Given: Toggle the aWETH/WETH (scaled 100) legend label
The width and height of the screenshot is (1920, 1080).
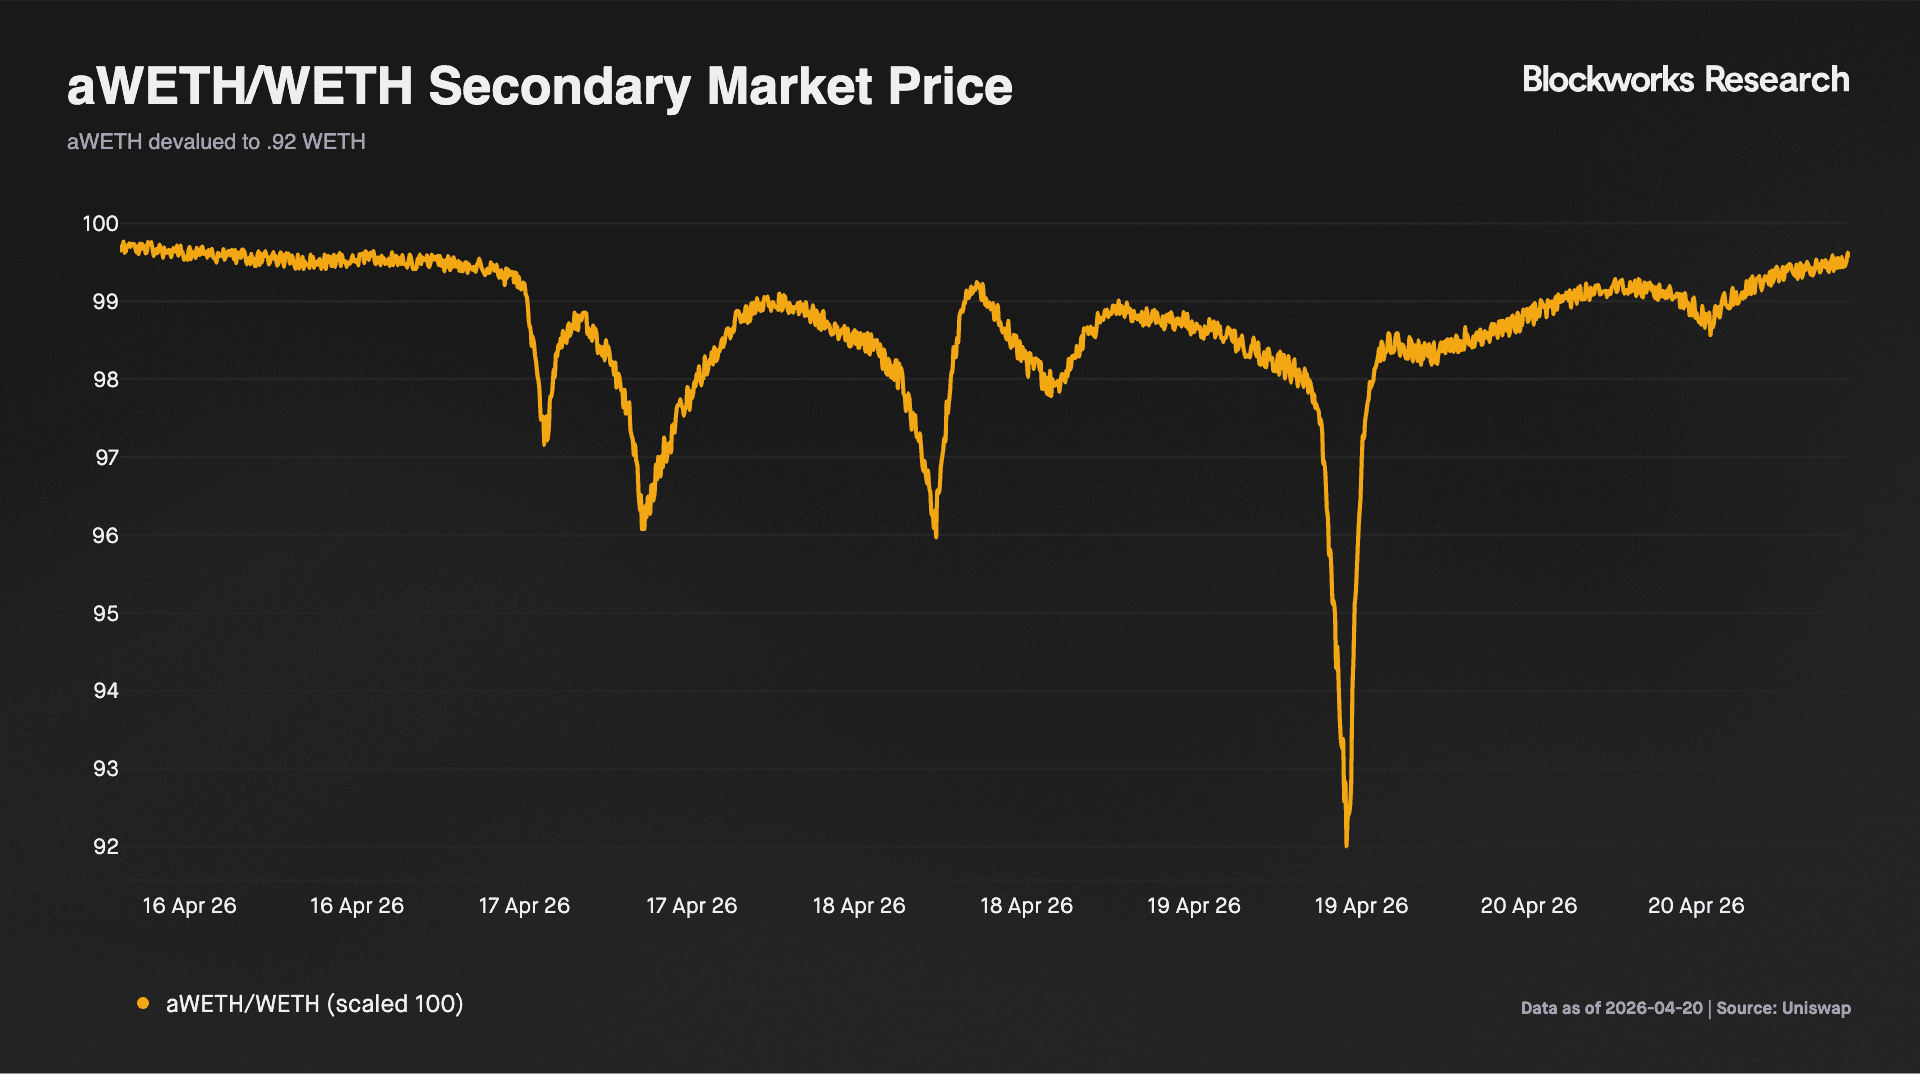Looking at the screenshot, I should click(314, 1003).
